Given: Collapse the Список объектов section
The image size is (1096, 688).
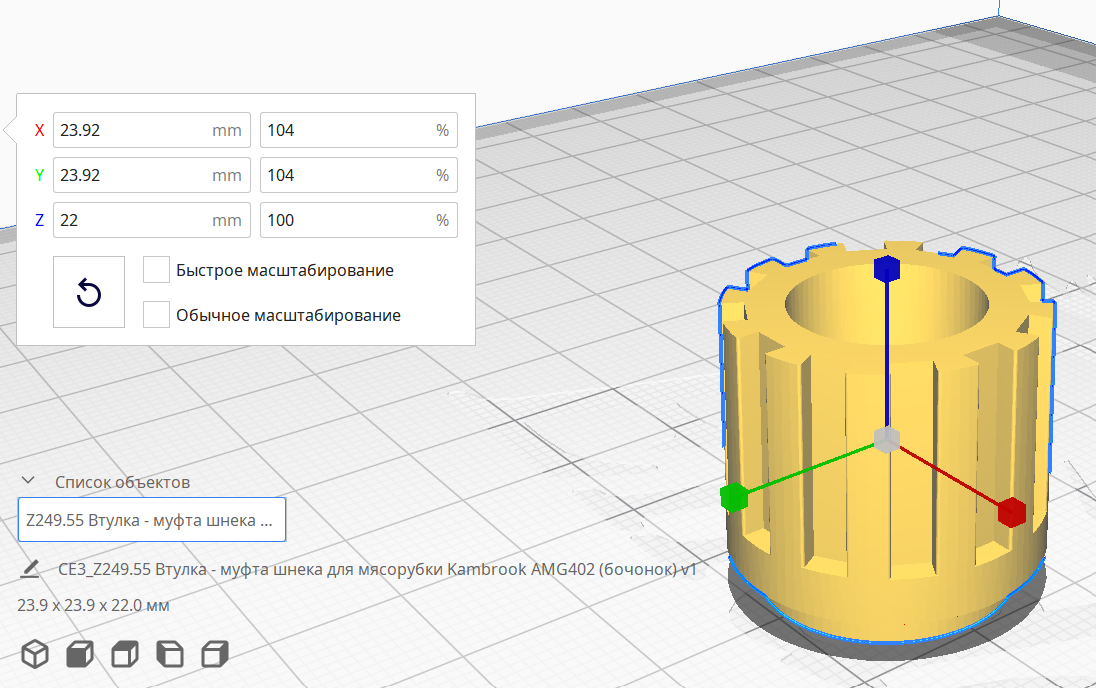Looking at the screenshot, I should [29, 482].
